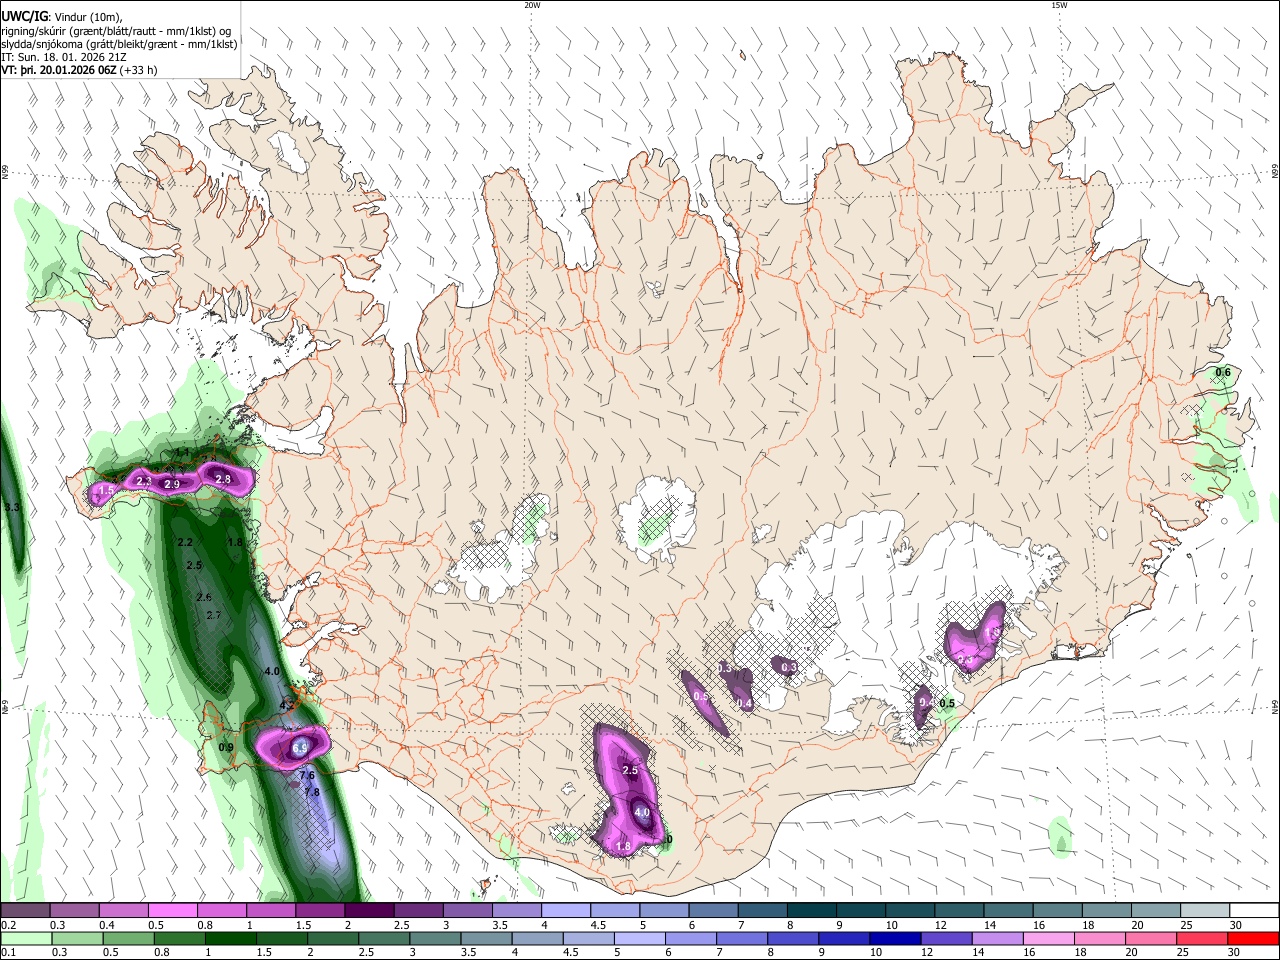Click the 0.6 value in the east
This screenshot has height=960, width=1280.
click(x=1222, y=372)
